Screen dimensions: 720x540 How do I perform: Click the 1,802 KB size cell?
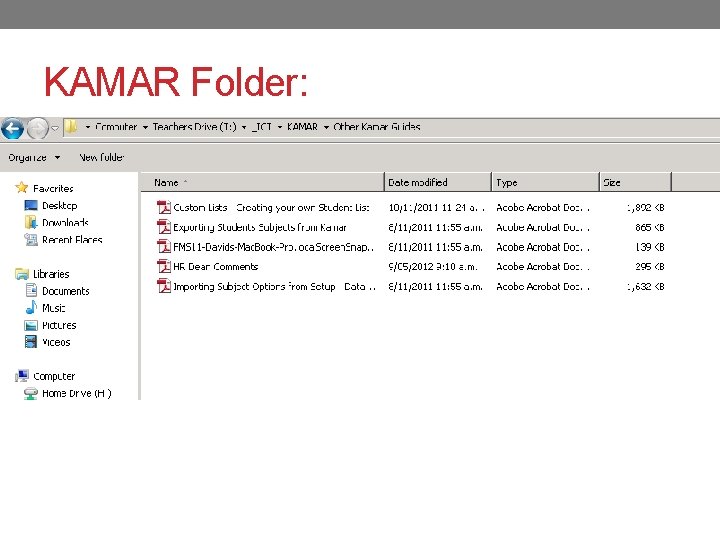646,208
